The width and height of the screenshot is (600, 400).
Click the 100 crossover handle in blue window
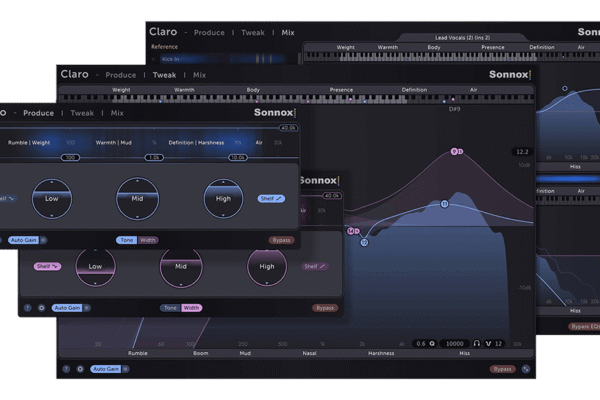tap(70, 157)
